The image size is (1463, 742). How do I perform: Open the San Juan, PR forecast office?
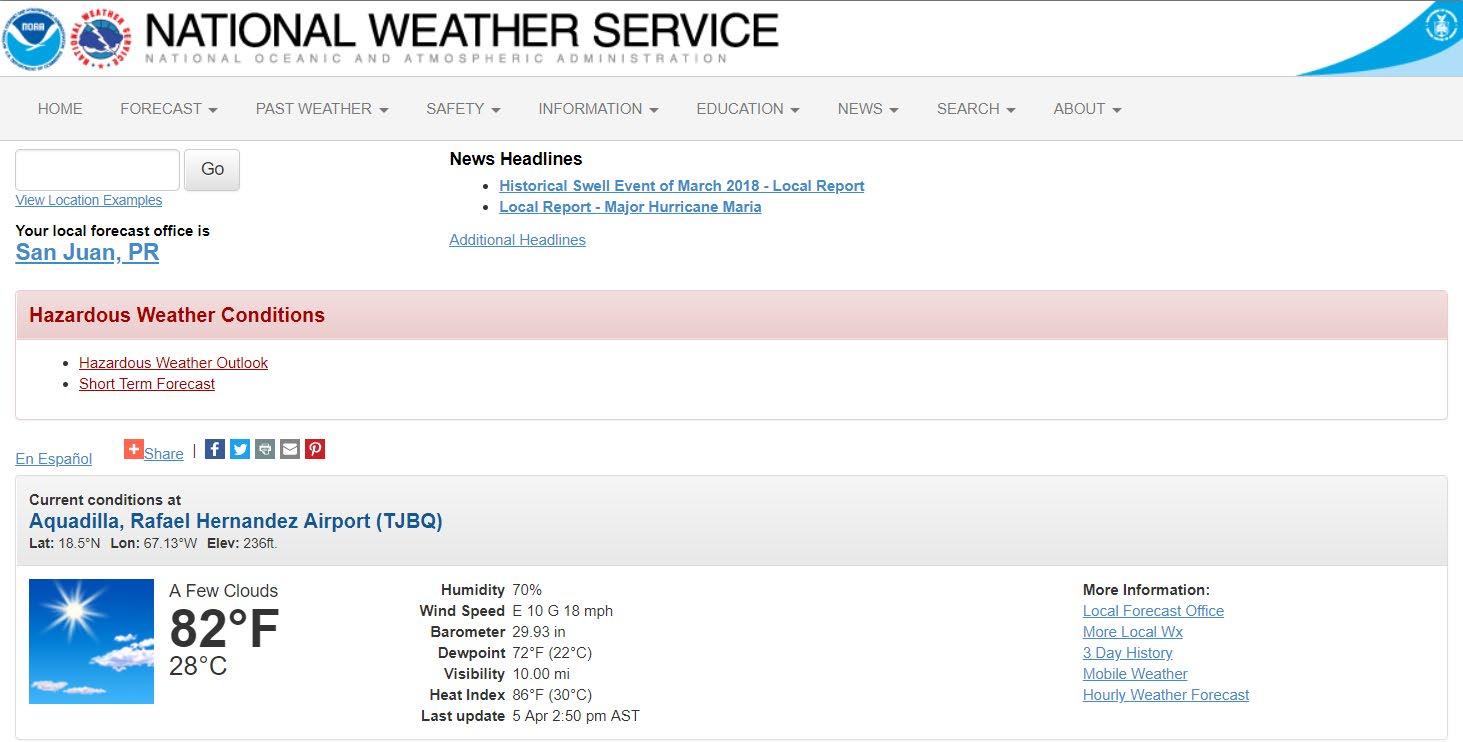(x=87, y=252)
